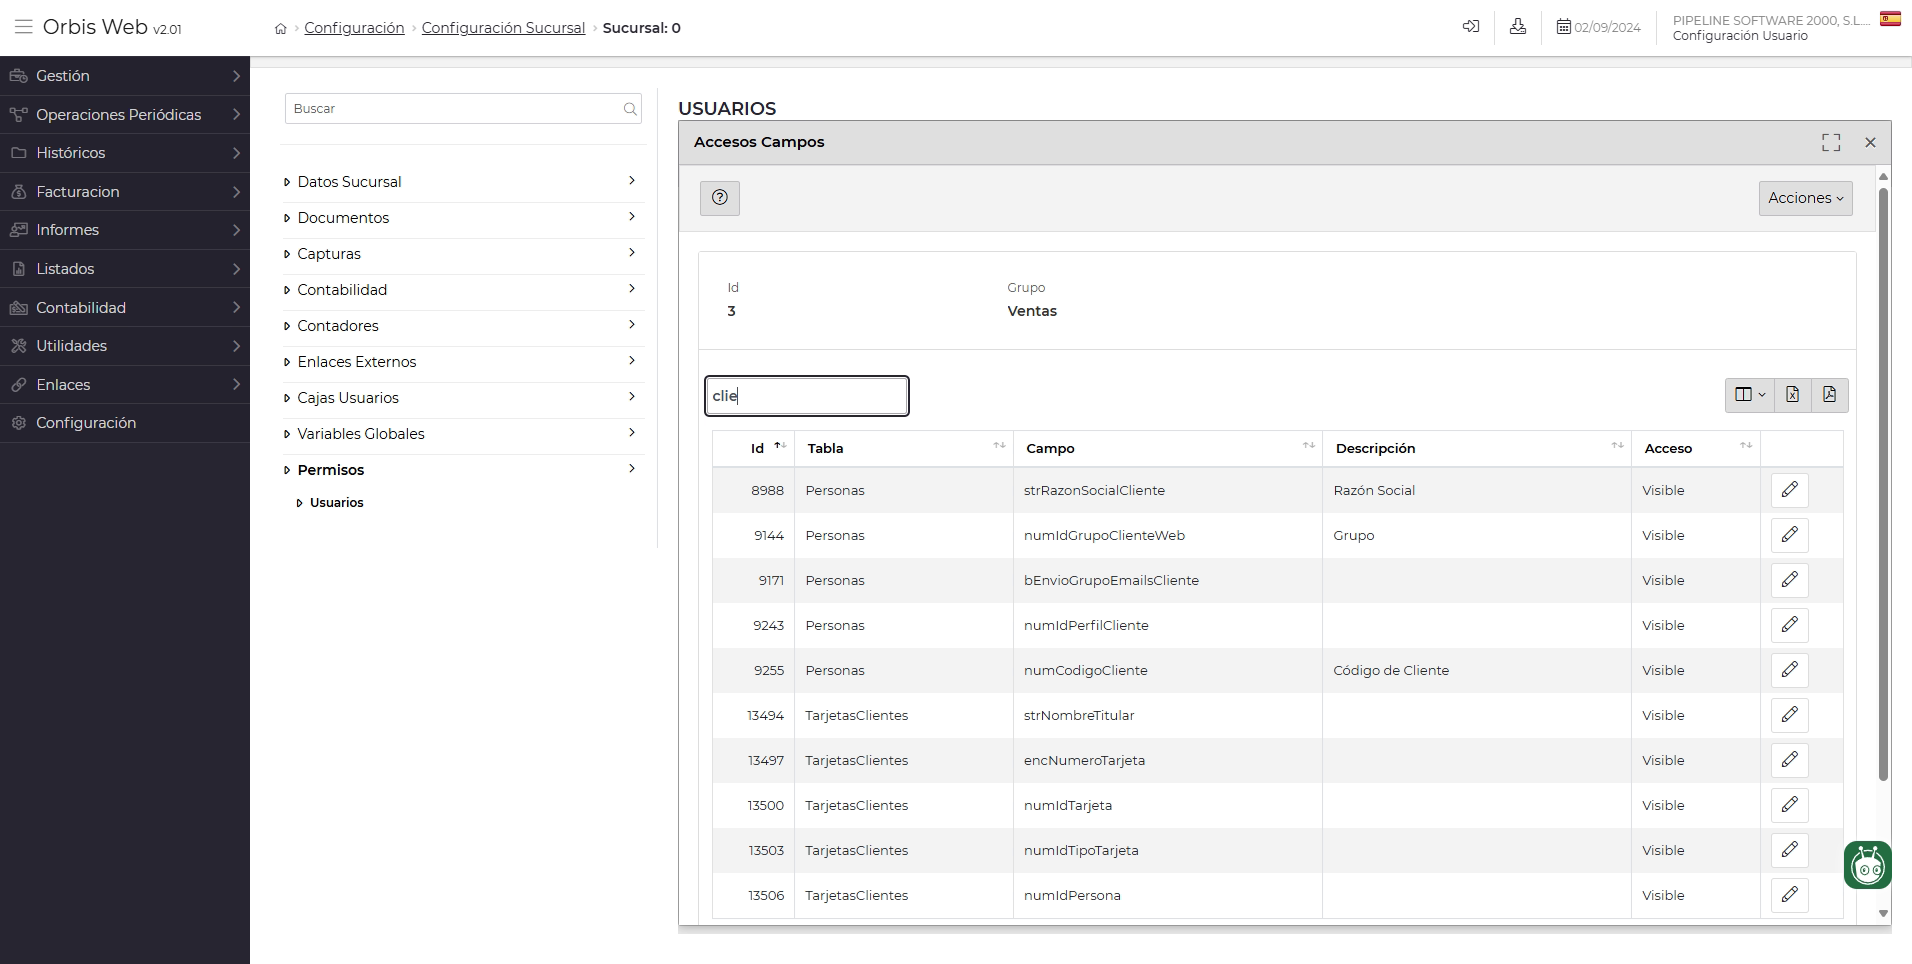
Task: Expand Contadores section
Action: click(463, 326)
